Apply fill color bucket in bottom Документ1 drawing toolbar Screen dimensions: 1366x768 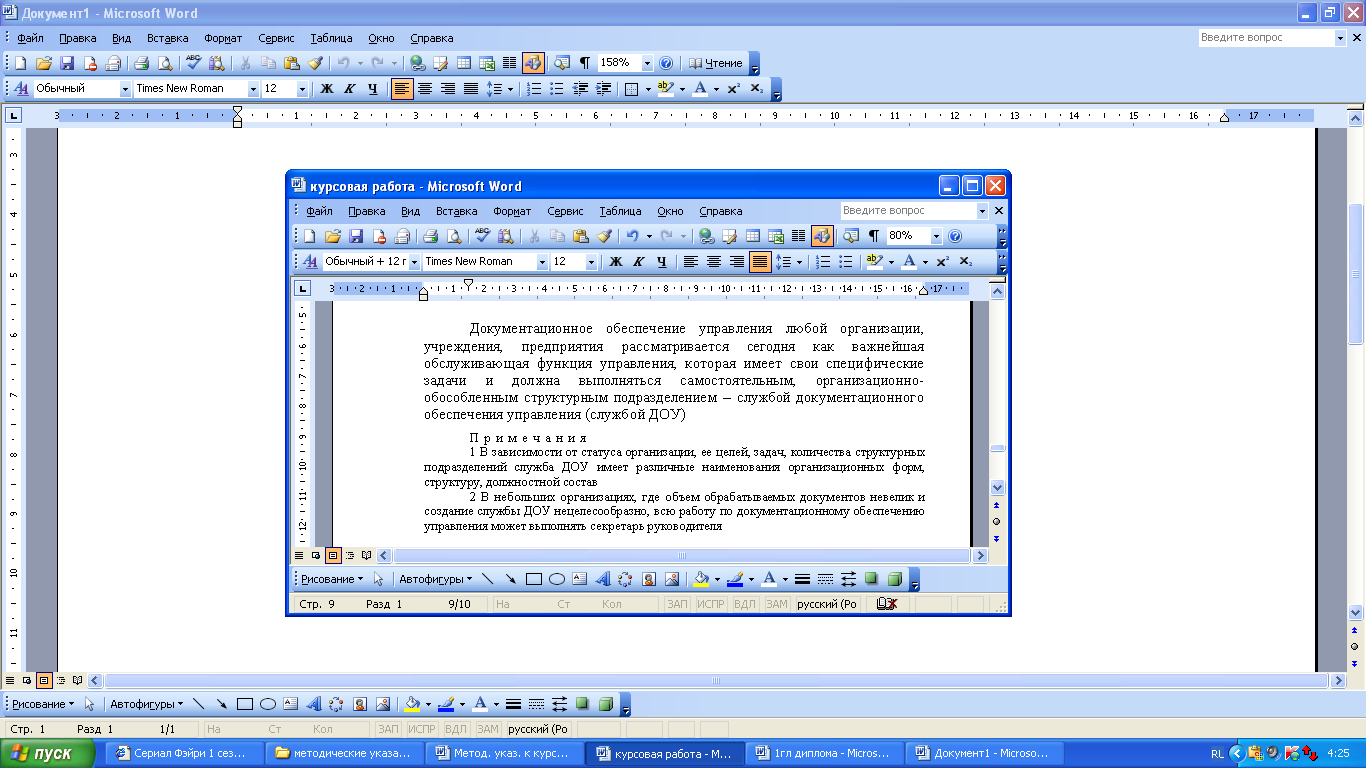(x=412, y=704)
